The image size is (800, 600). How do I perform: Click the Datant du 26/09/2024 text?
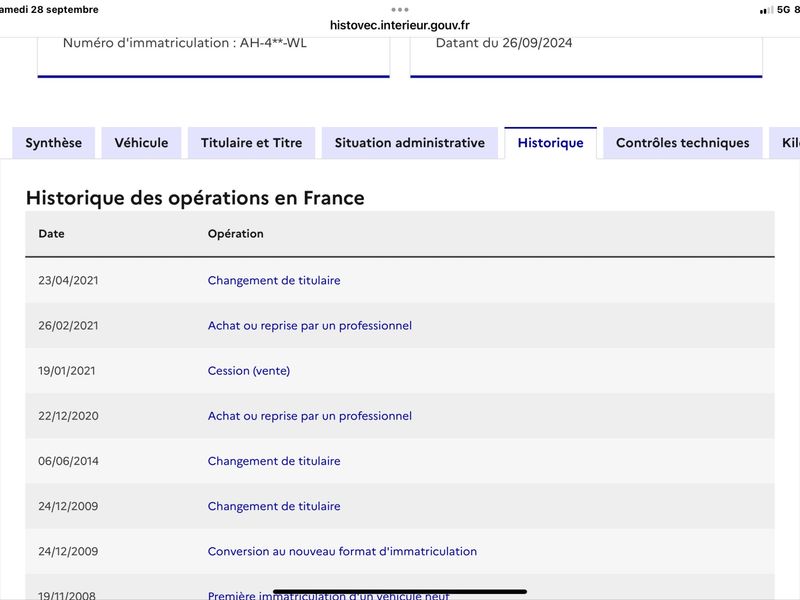tap(504, 43)
